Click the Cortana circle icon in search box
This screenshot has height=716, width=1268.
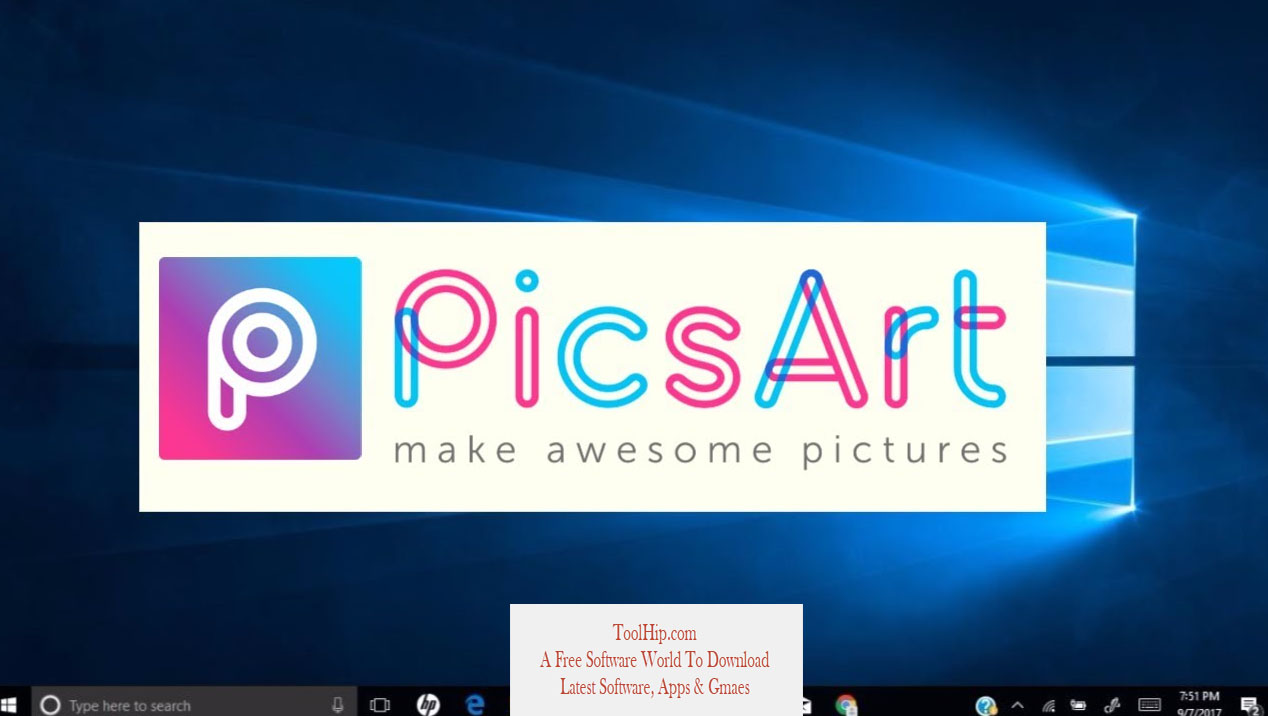(50, 705)
